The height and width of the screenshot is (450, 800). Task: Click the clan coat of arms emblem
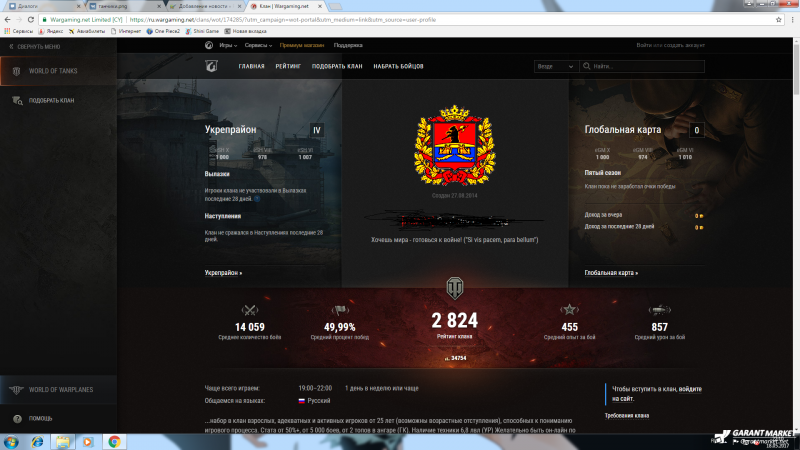[x=455, y=146]
